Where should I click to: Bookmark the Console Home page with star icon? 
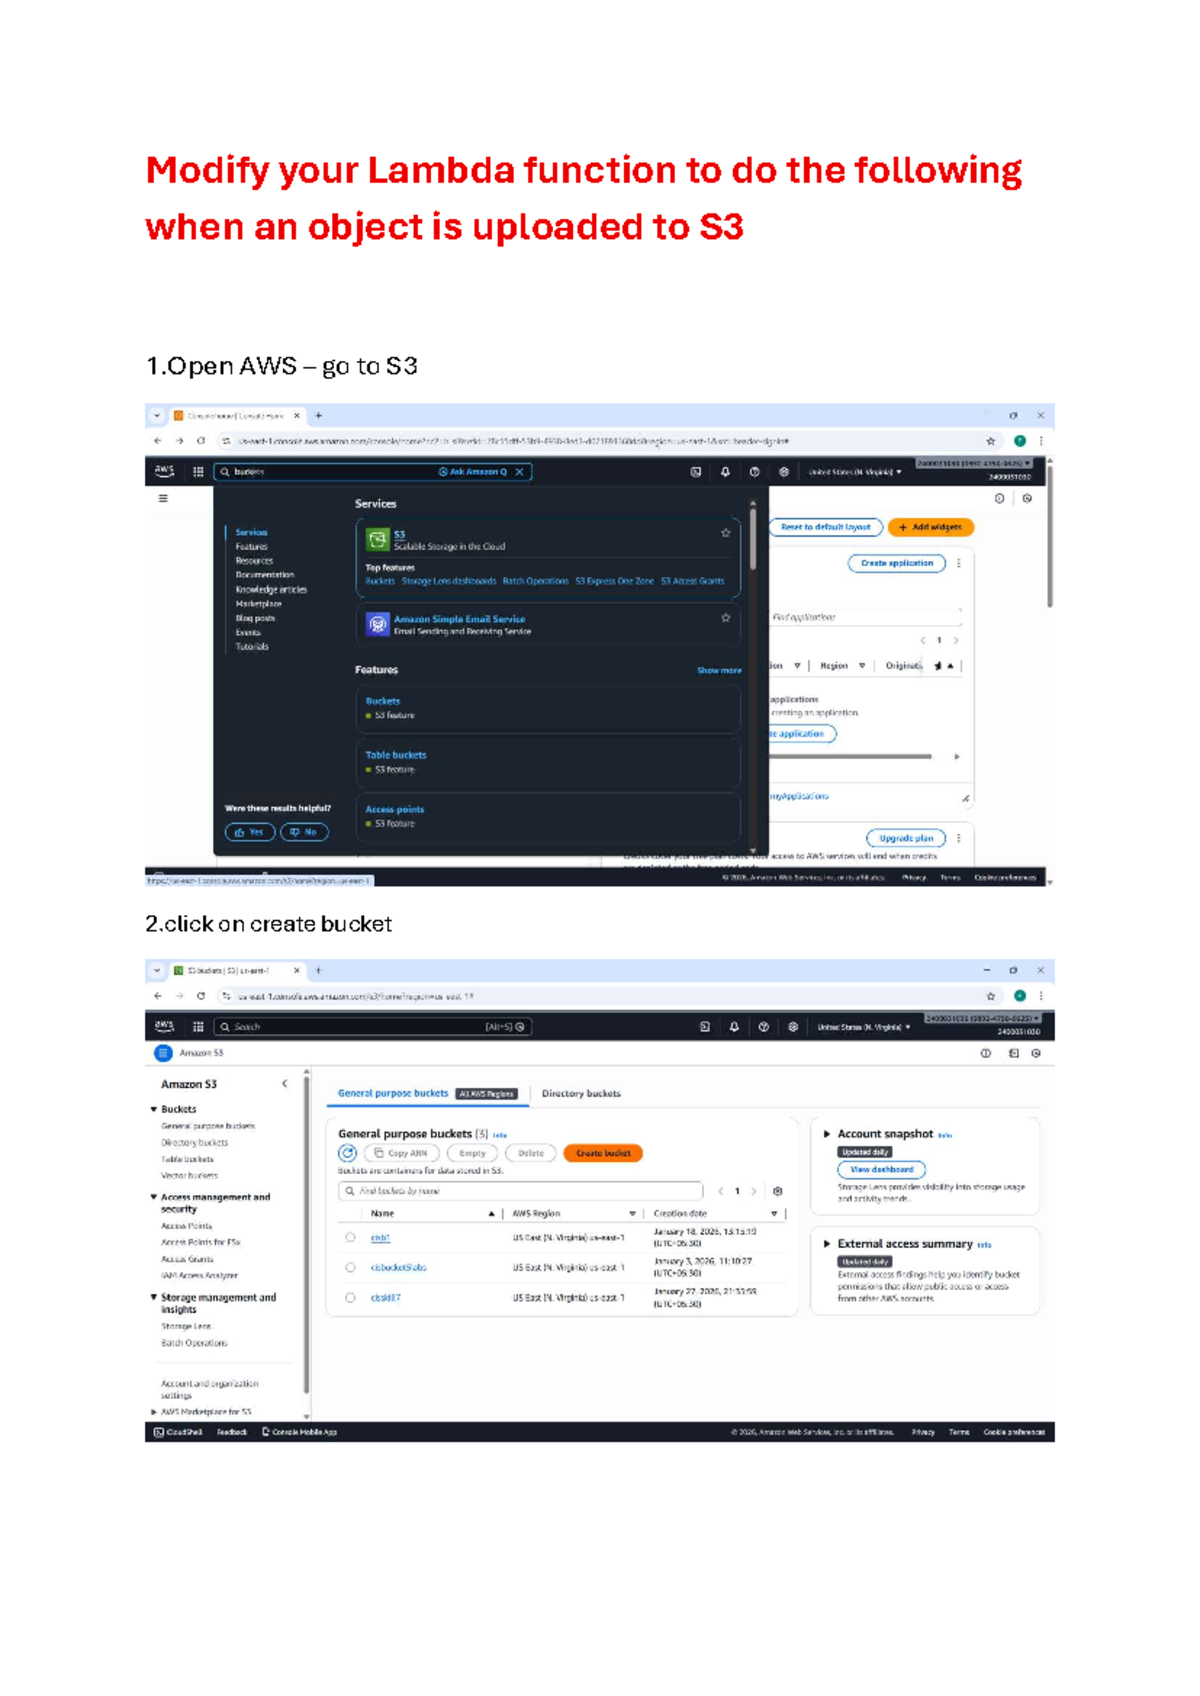(x=991, y=441)
